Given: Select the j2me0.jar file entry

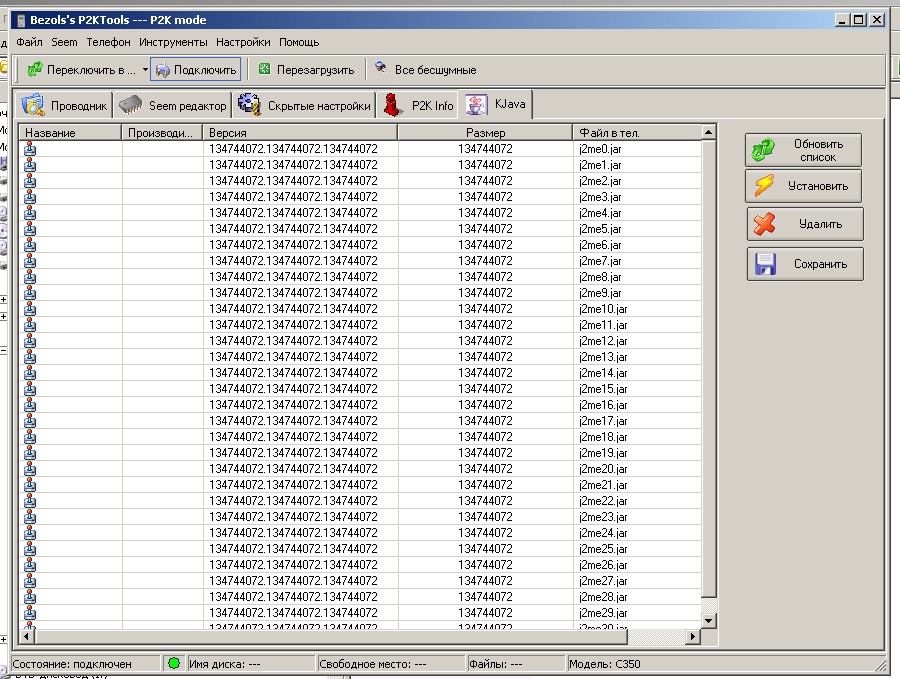Looking at the screenshot, I should click(x=600, y=149).
